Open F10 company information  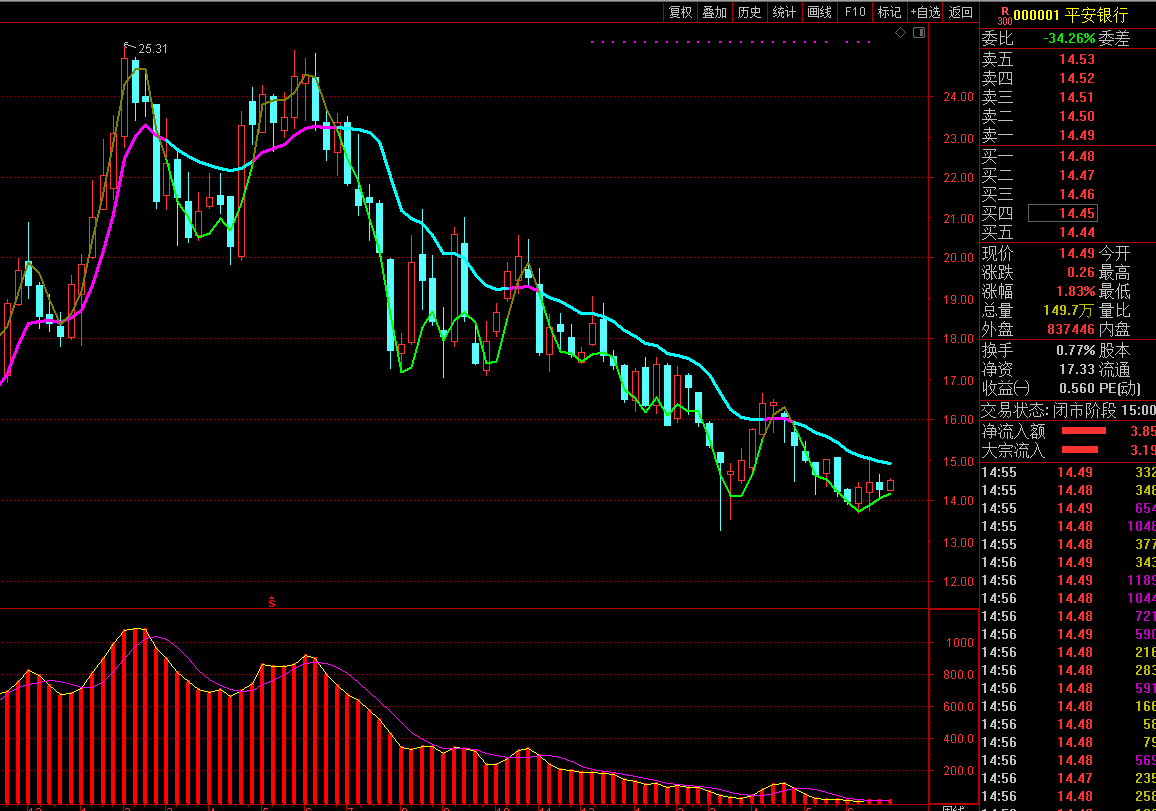point(855,12)
